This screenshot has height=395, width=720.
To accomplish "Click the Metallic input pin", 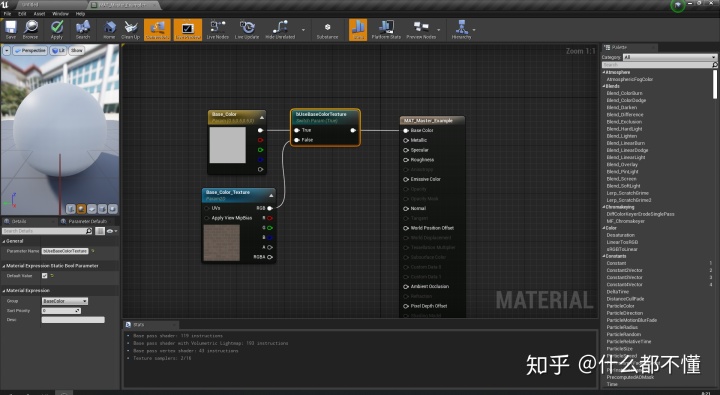I will tap(406, 140).
